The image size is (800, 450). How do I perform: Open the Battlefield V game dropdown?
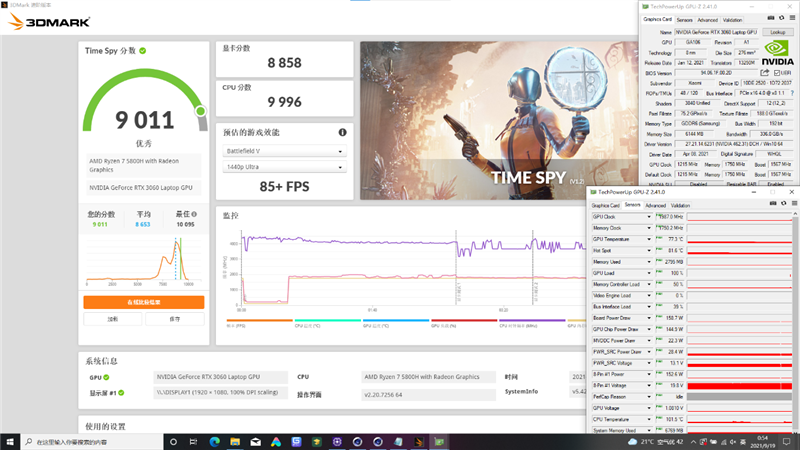284,151
